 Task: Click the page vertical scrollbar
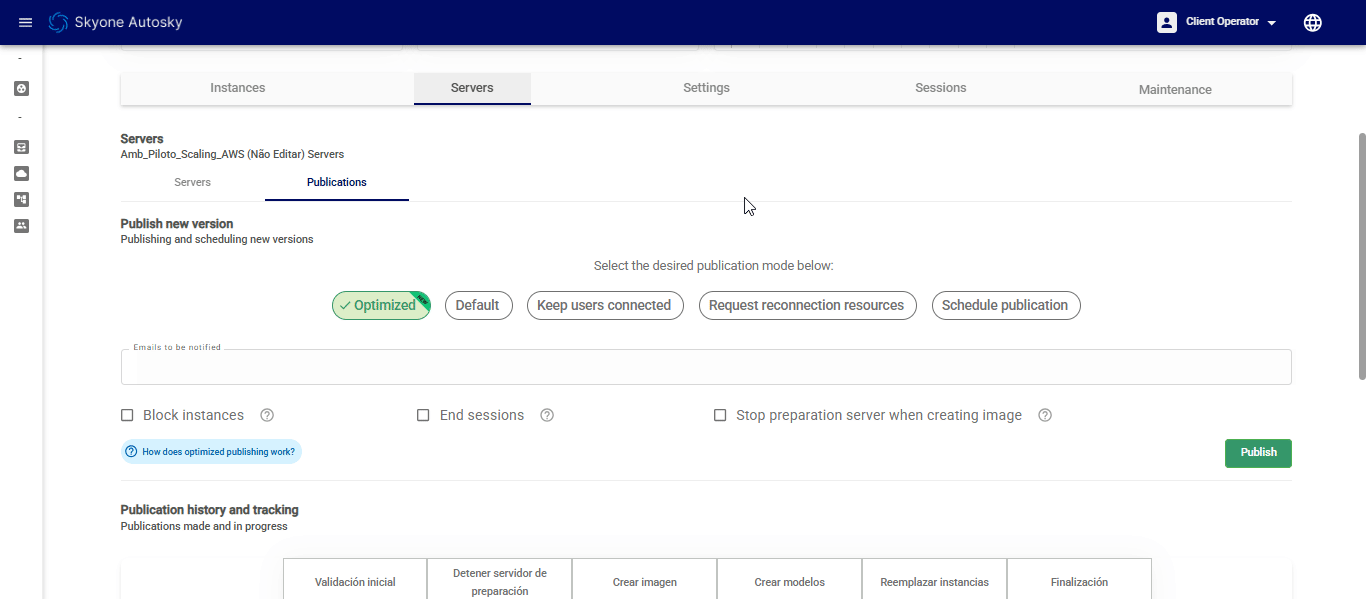point(1361,256)
